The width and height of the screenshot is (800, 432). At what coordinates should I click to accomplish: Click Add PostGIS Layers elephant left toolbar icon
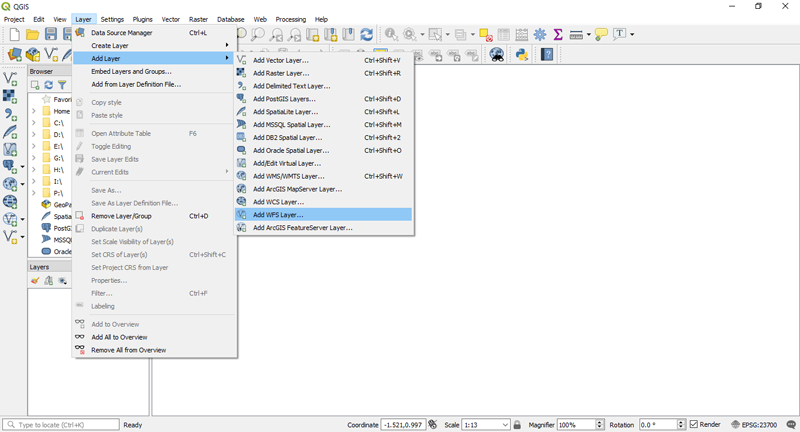pyautogui.click(x=9, y=166)
